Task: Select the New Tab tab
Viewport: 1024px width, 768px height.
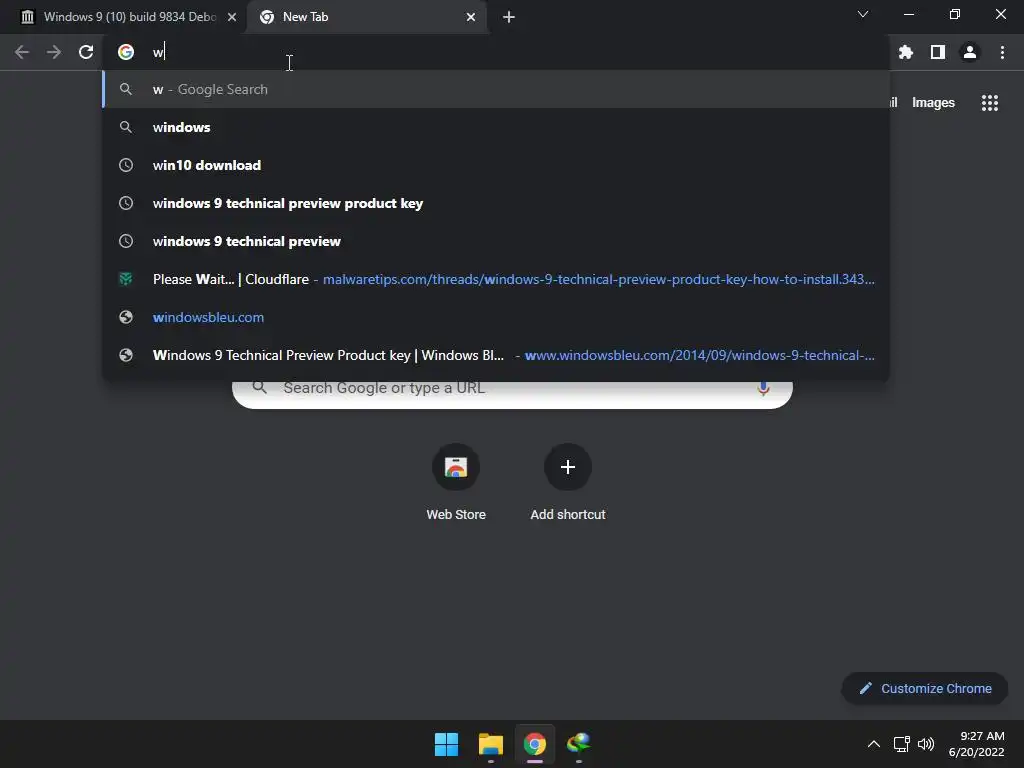Action: (366, 17)
